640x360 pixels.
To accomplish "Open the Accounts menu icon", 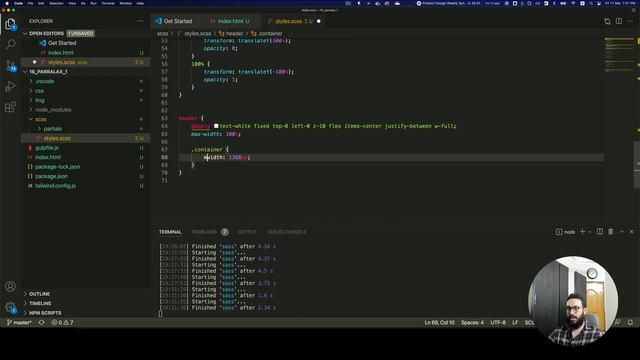I will (x=11, y=287).
